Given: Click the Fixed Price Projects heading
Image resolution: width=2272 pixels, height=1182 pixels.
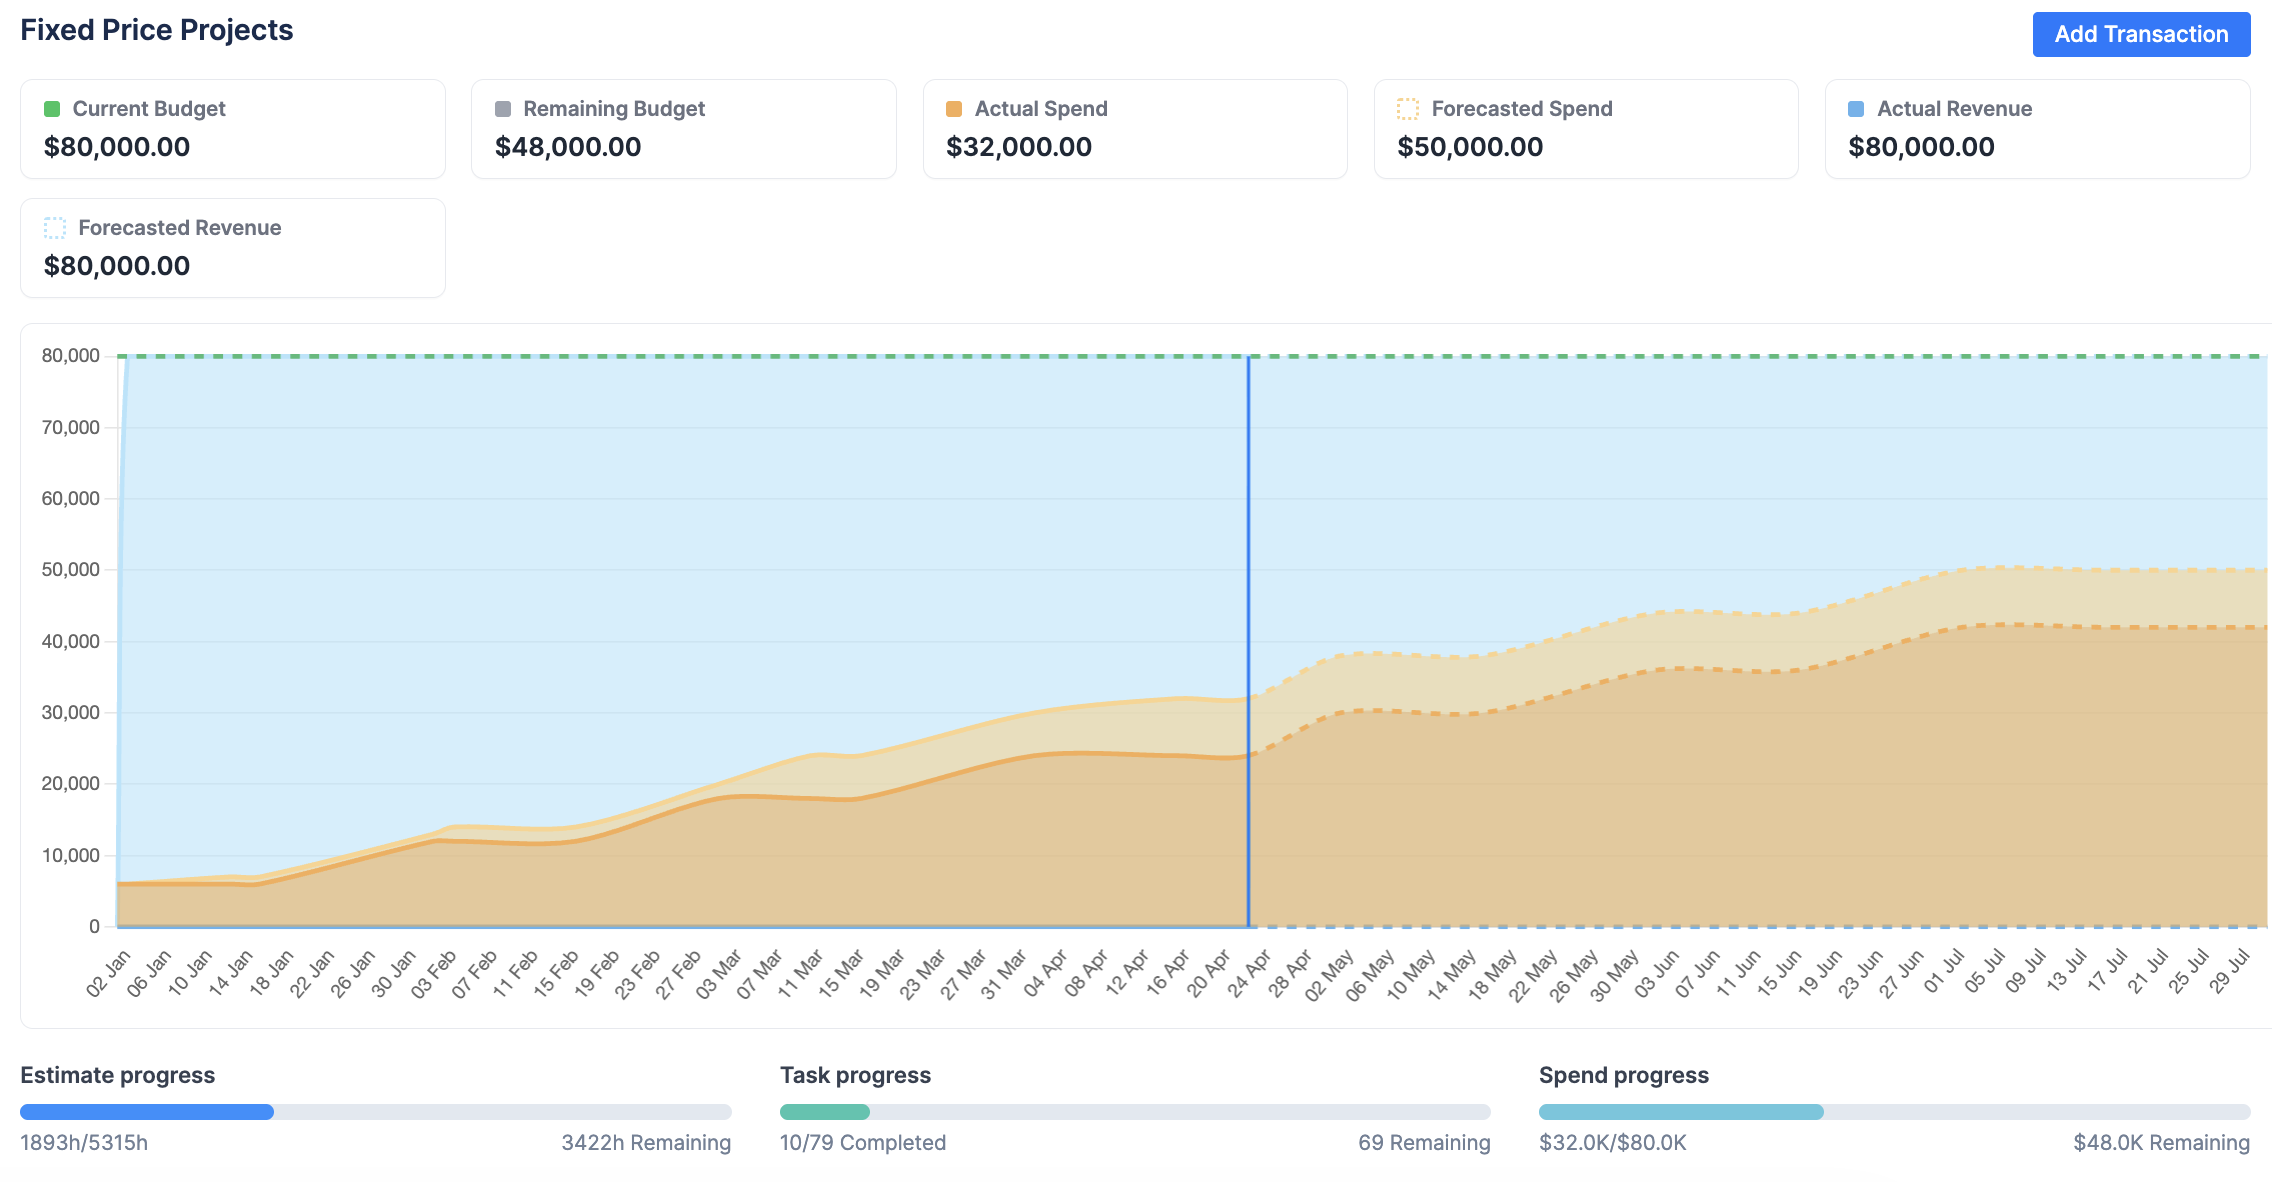Looking at the screenshot, I should 157,30.
